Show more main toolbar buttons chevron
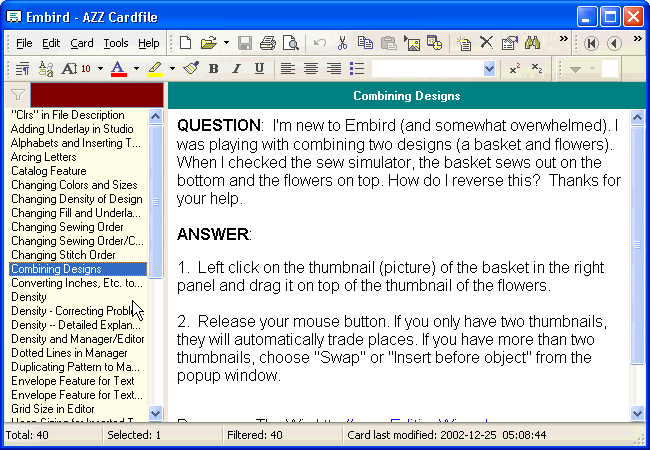This screenshot has height=450, width=650. (x=563, y=39)
